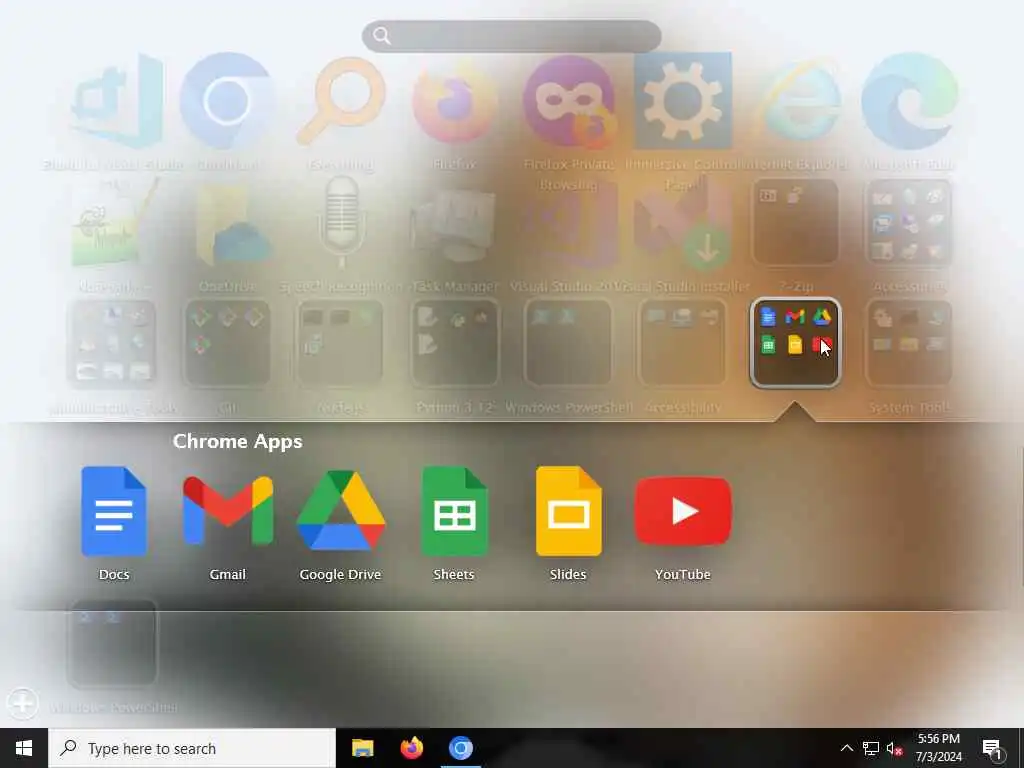This screenshot has width=1024, height=768.
Task: Expand the Accessories folder
Action: point(908,222)
